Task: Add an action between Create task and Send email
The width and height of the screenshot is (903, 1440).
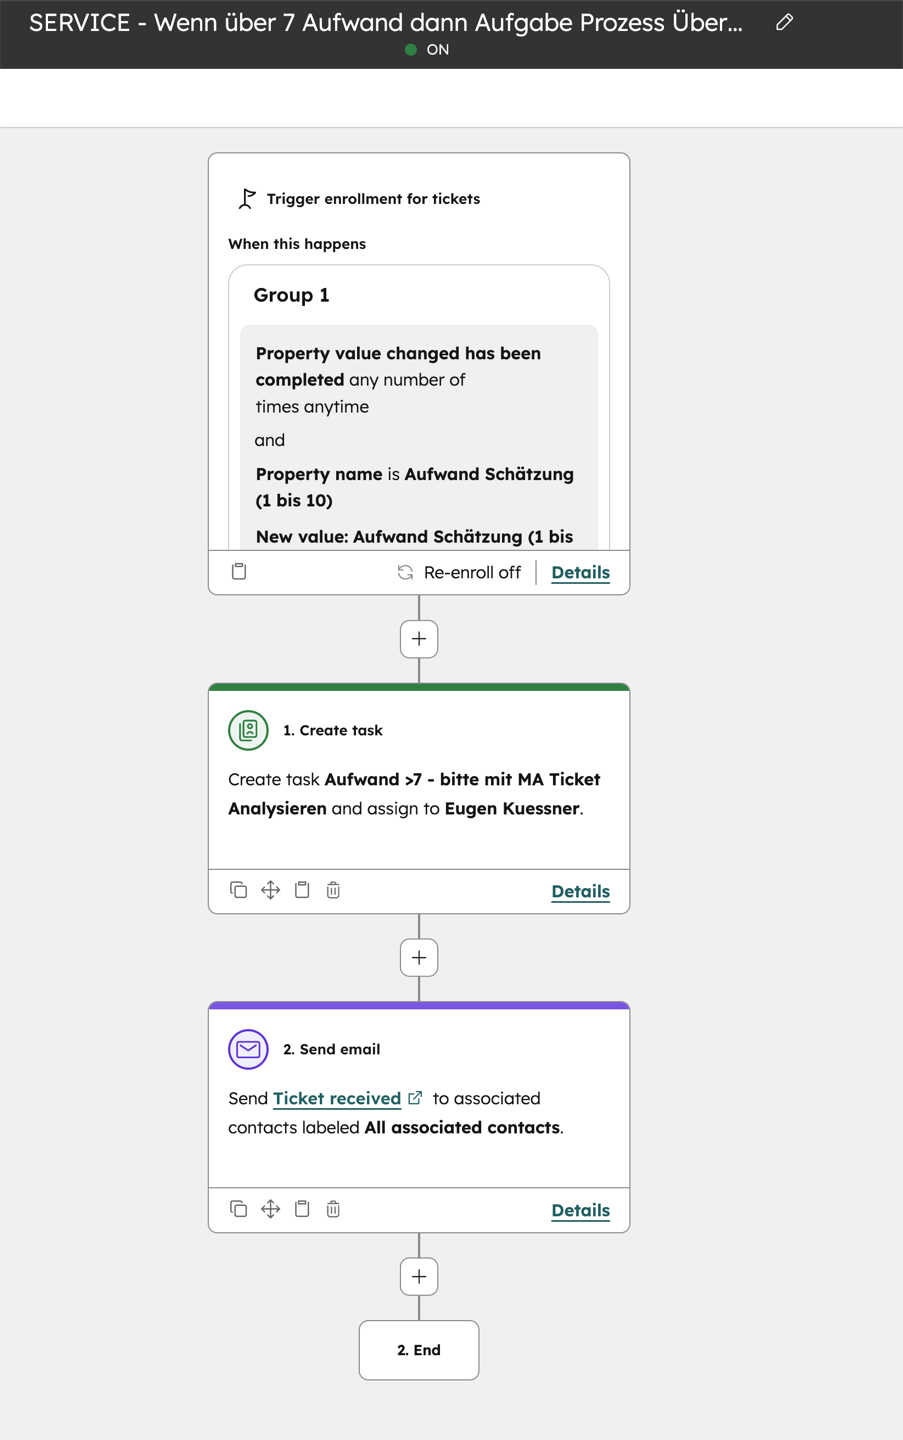Action: (418, 957)
